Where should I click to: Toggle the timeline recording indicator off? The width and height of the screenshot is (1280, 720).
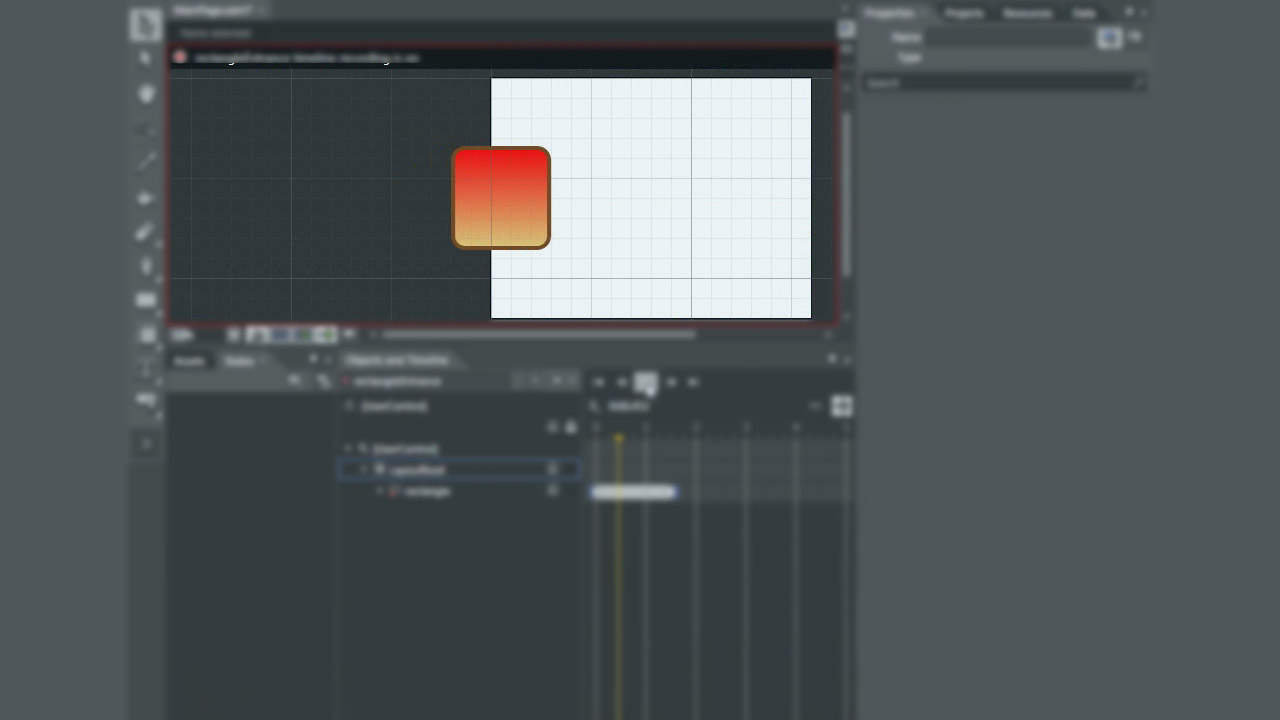pos(180,58)
